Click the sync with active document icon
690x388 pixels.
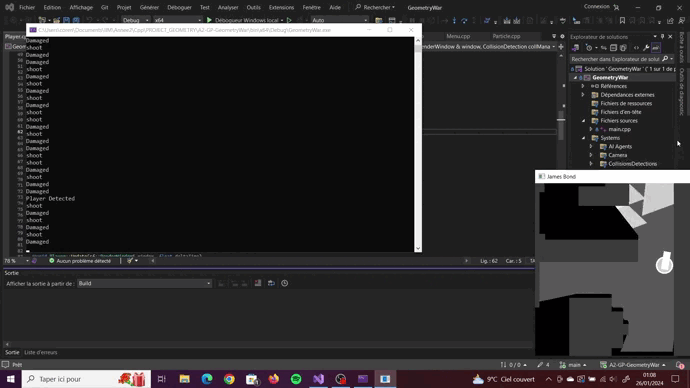[x=604, y=48]
